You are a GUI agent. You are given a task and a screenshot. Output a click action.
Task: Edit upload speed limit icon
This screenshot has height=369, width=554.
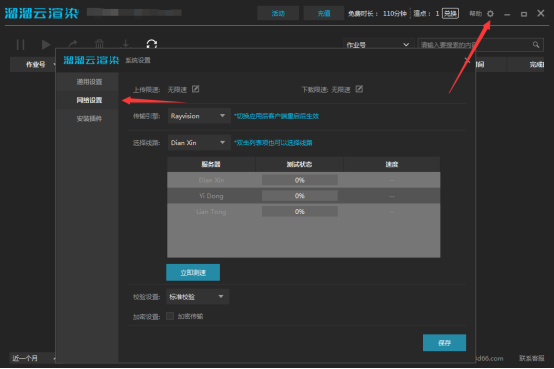pyautogui.click(x=195, y=89)
